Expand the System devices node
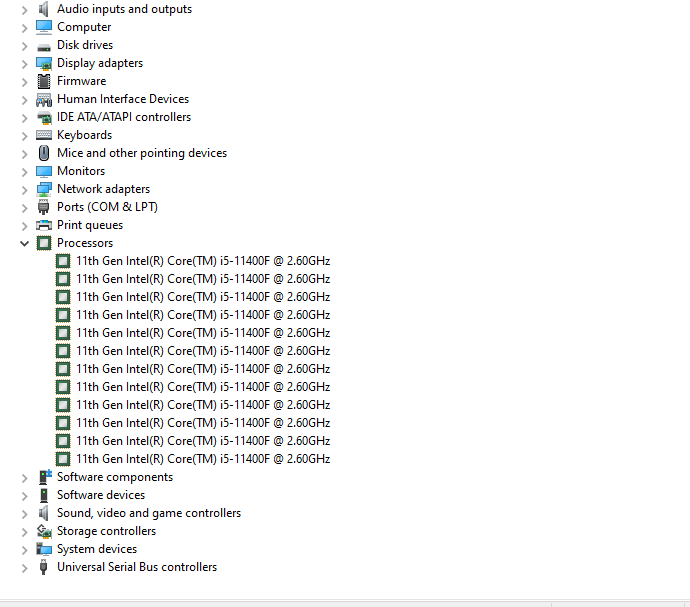 point(25,550)
